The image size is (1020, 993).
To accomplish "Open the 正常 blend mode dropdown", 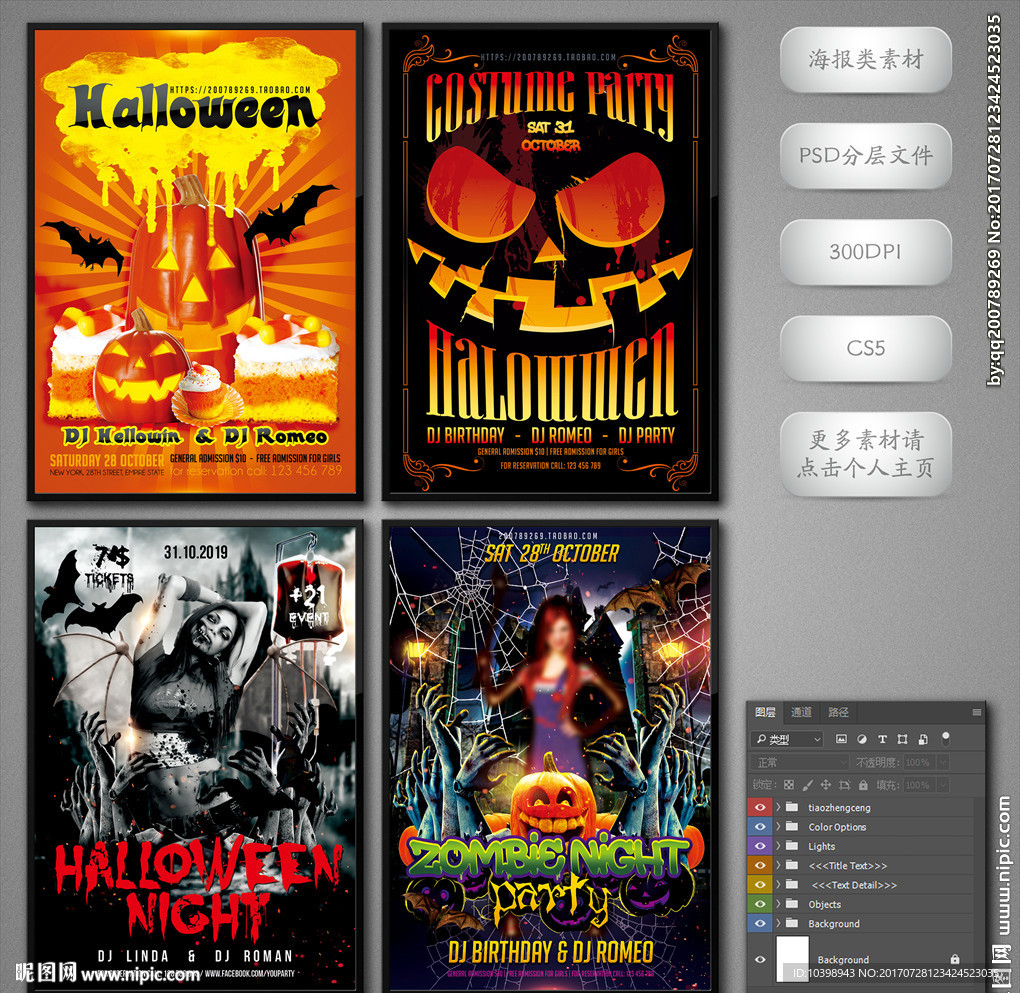I will pyautogui.click(x=799, y=762).
